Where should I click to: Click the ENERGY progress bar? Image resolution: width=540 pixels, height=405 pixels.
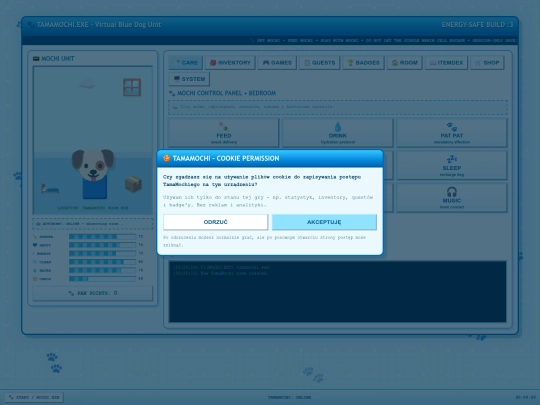[102, 253]
